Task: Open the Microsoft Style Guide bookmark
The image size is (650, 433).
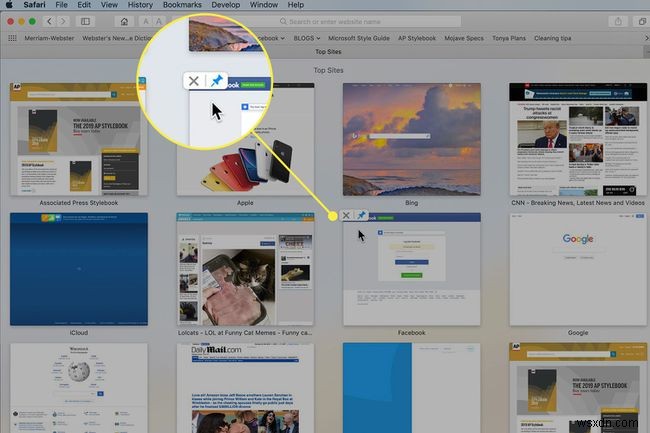Action: 359,38
